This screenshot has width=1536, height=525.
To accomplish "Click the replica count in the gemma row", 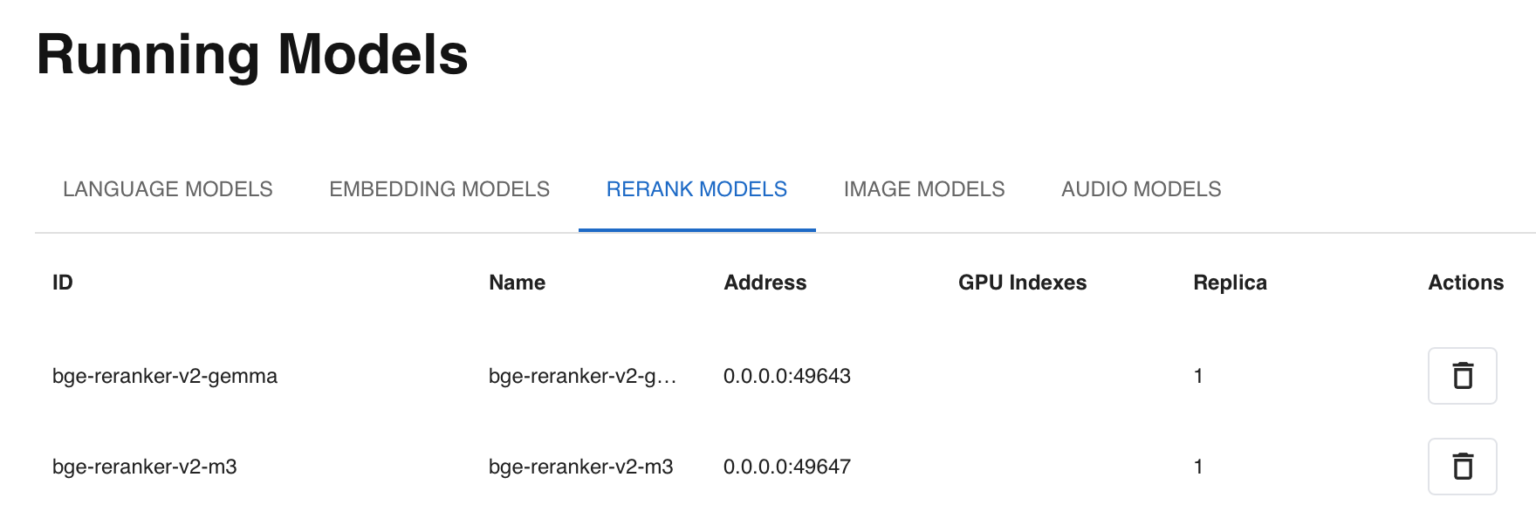I will pyautogui.click(x=1198, y=377).
